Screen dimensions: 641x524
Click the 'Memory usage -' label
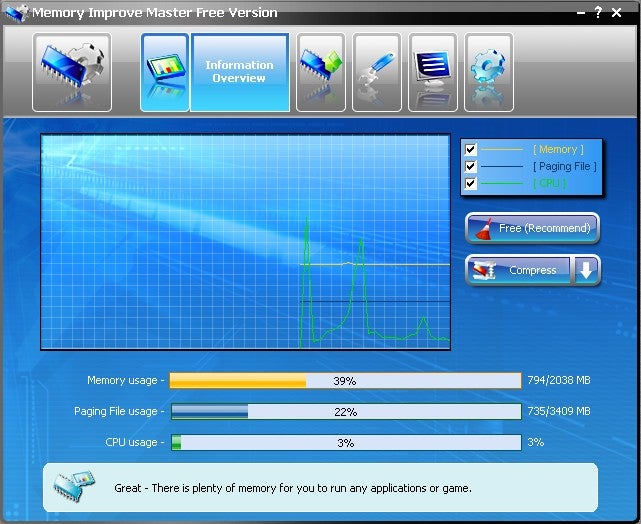click(x=126, y=381)
